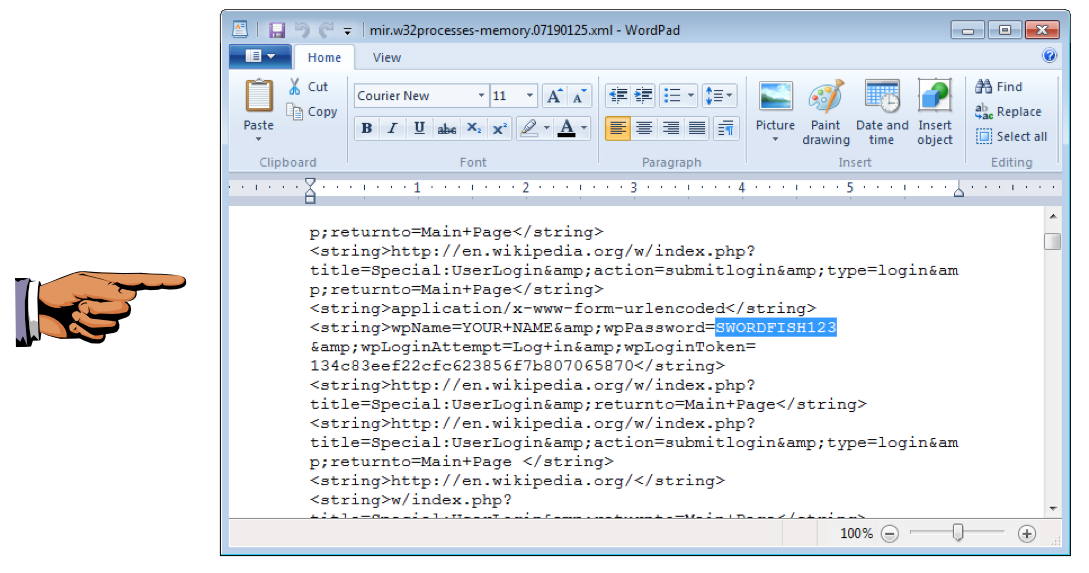Open the font color dropdown arrow
Viewport: 1089px width, 573px height.
pyautogui.click(x=583, y=128)
